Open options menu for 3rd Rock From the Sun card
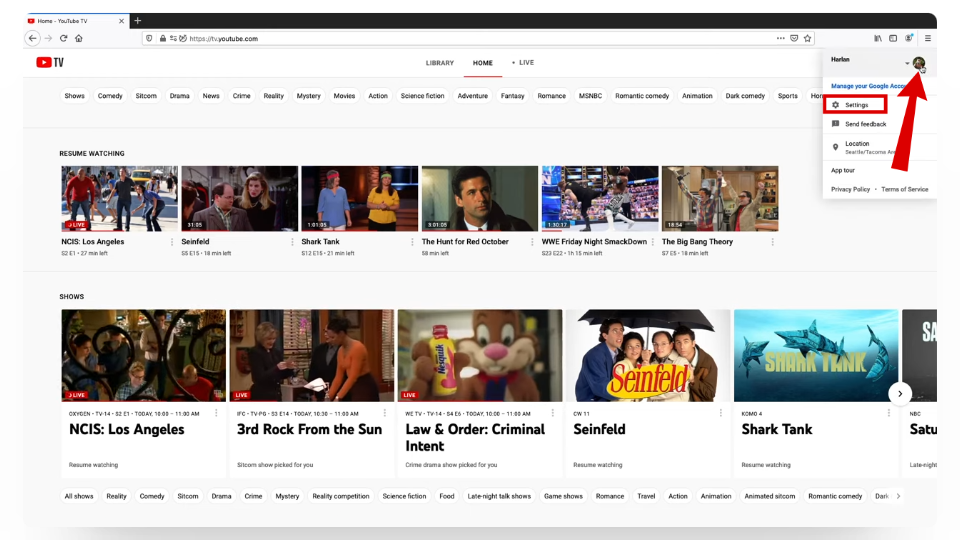 pyautogui.click(x=384, y=413)
